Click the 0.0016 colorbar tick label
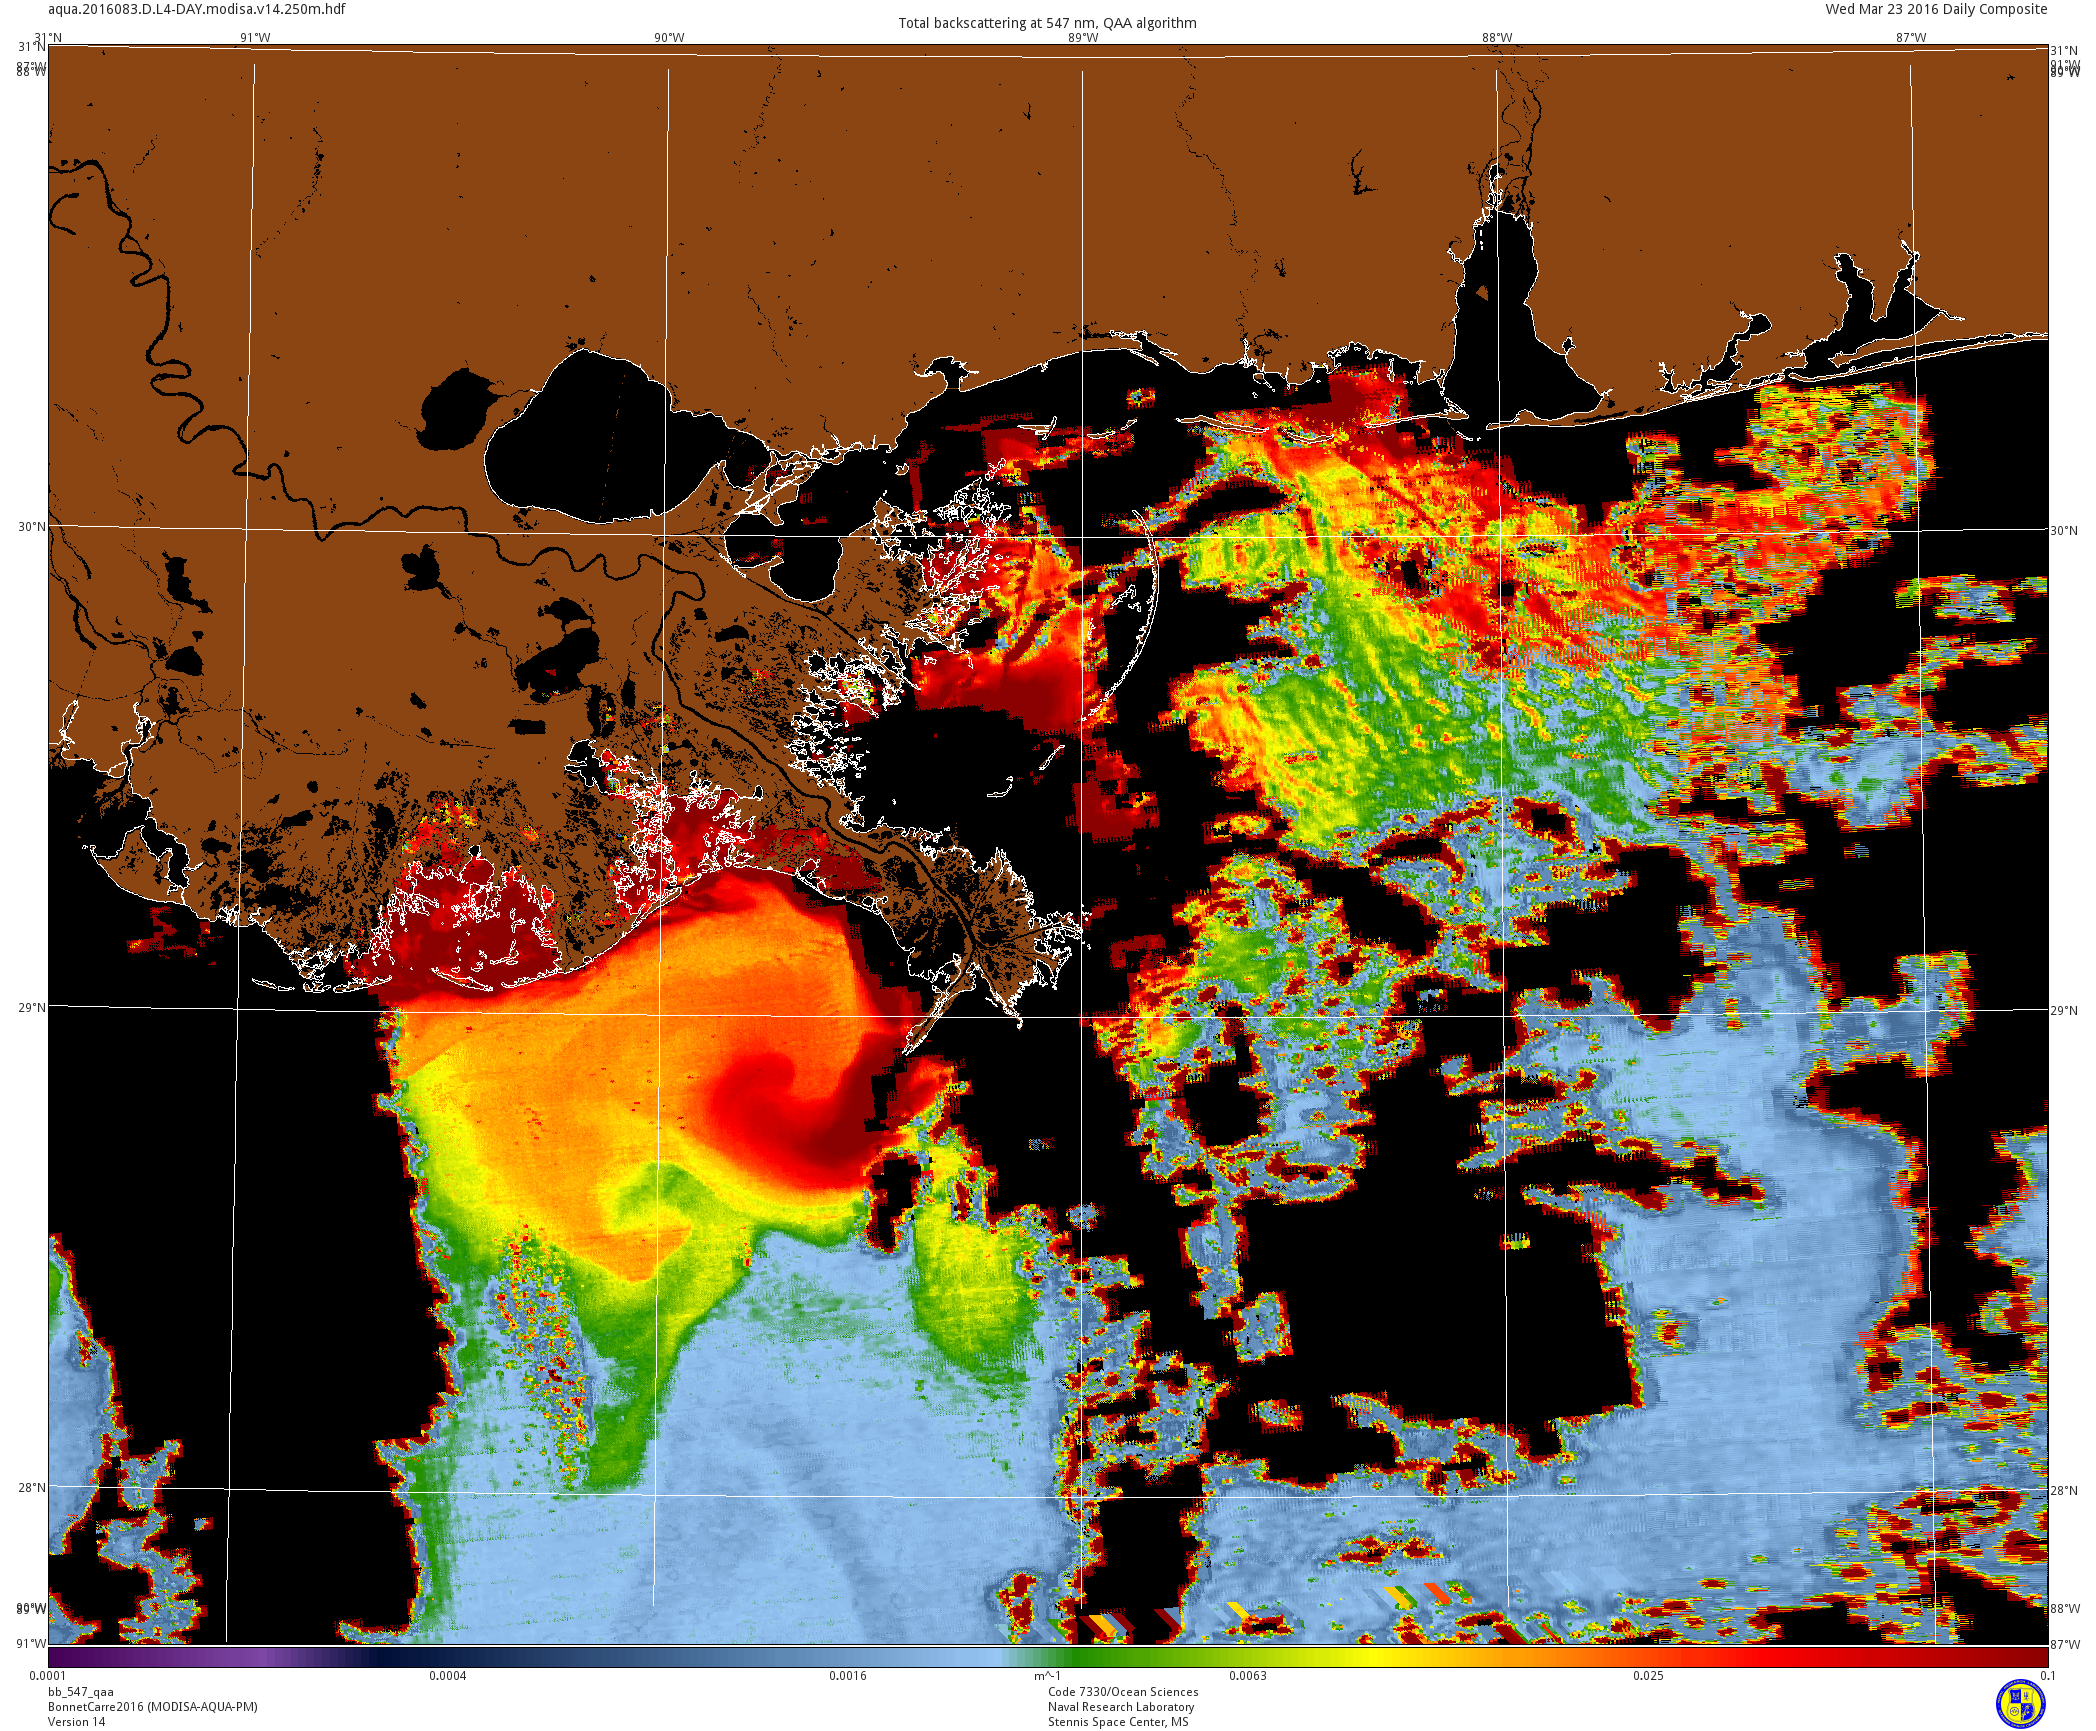Image resolution: width=2096 pixels, height=1731 pixels. click(x=847, y=1676)
